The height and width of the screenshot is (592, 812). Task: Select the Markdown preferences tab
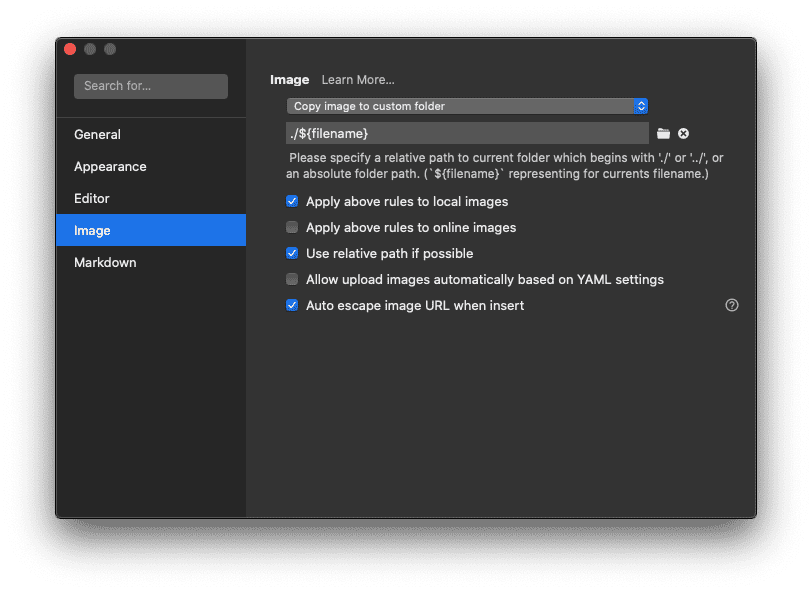coord(105,262)
